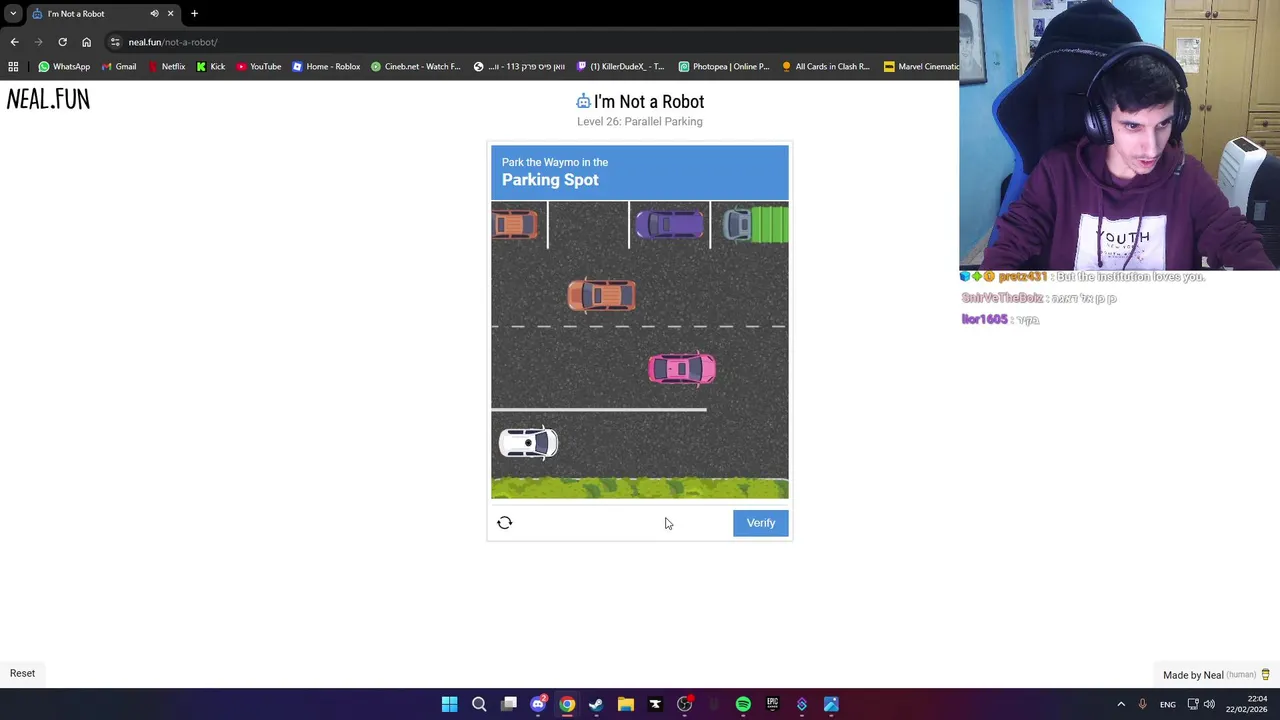1280x720 pixels.
Task: Show hidden system tray icons
Action: (1121, 704)
